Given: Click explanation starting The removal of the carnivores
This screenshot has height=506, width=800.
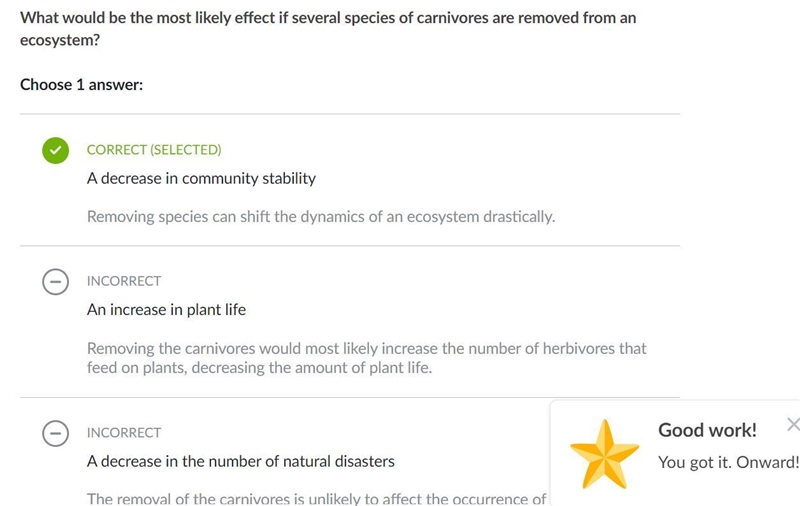Looking at the screenshot, I should [x=316, y=498].
